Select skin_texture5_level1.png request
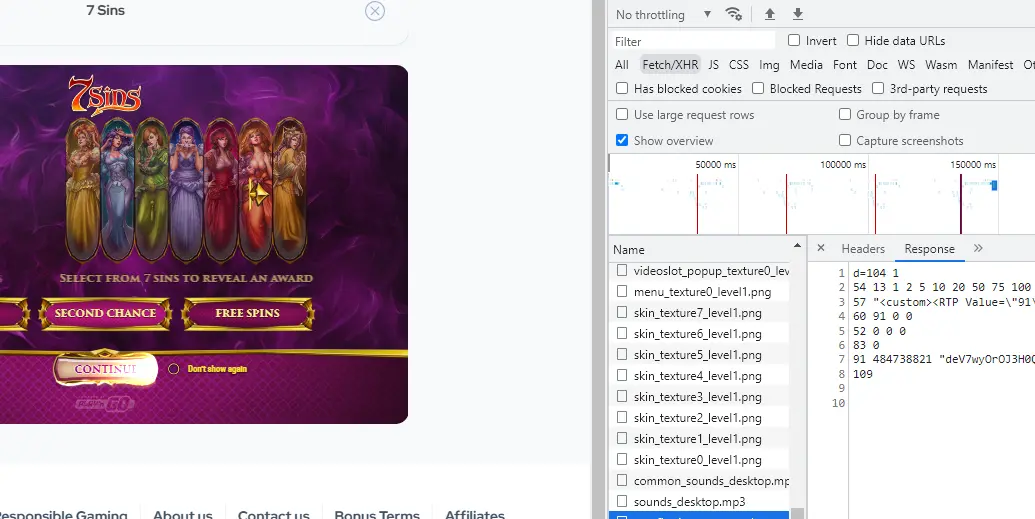The width and height of the screenshot is (1035, 519). point(700,355)
